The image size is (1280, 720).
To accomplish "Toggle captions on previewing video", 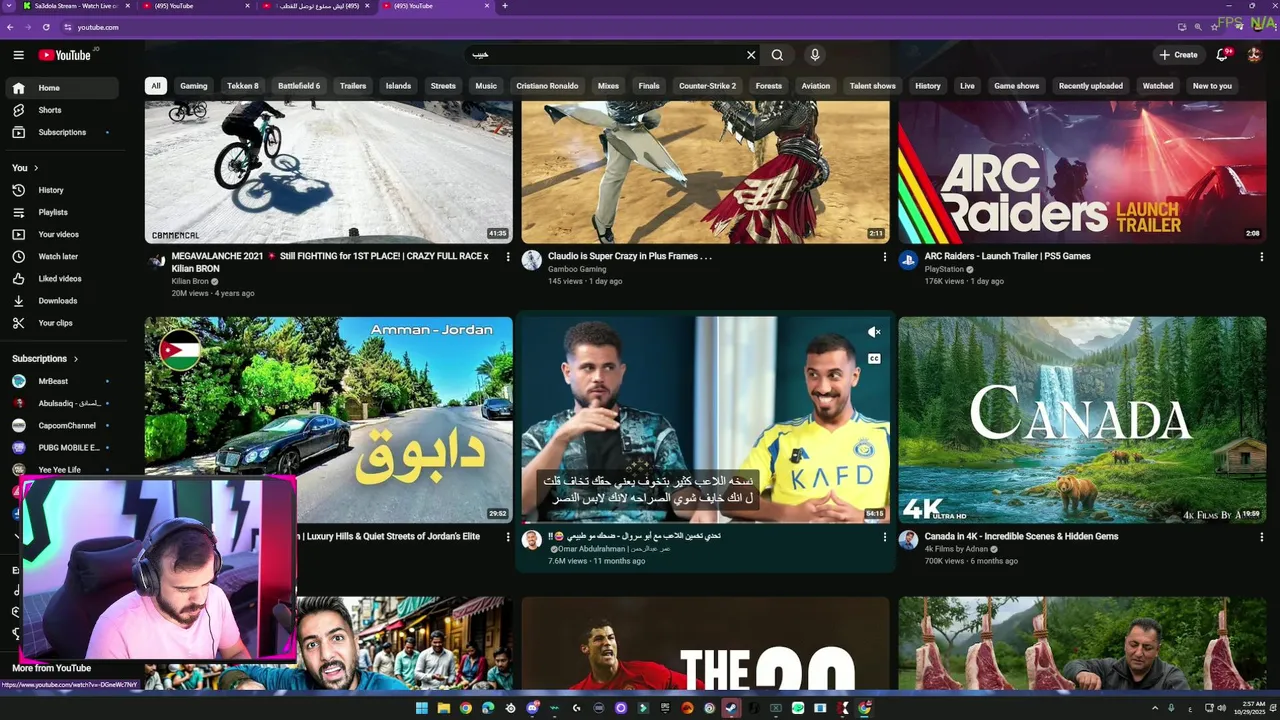I will (x=874, y=358).
